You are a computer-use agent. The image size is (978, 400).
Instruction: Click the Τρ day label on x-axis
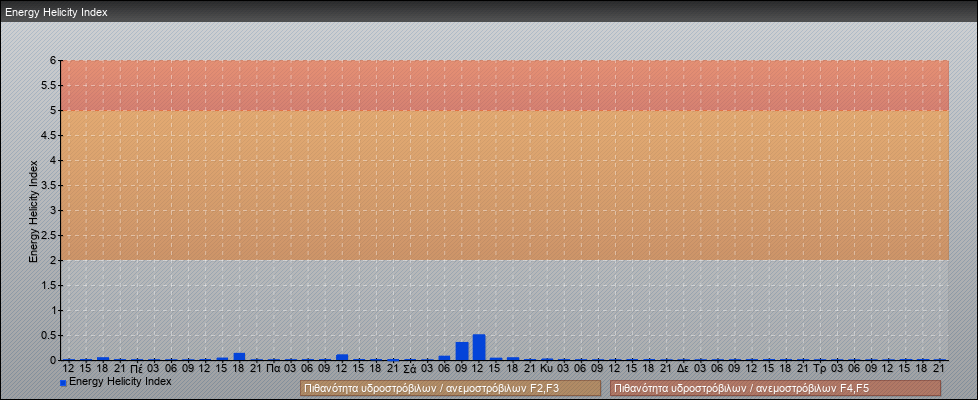click(x=820, y=369)
